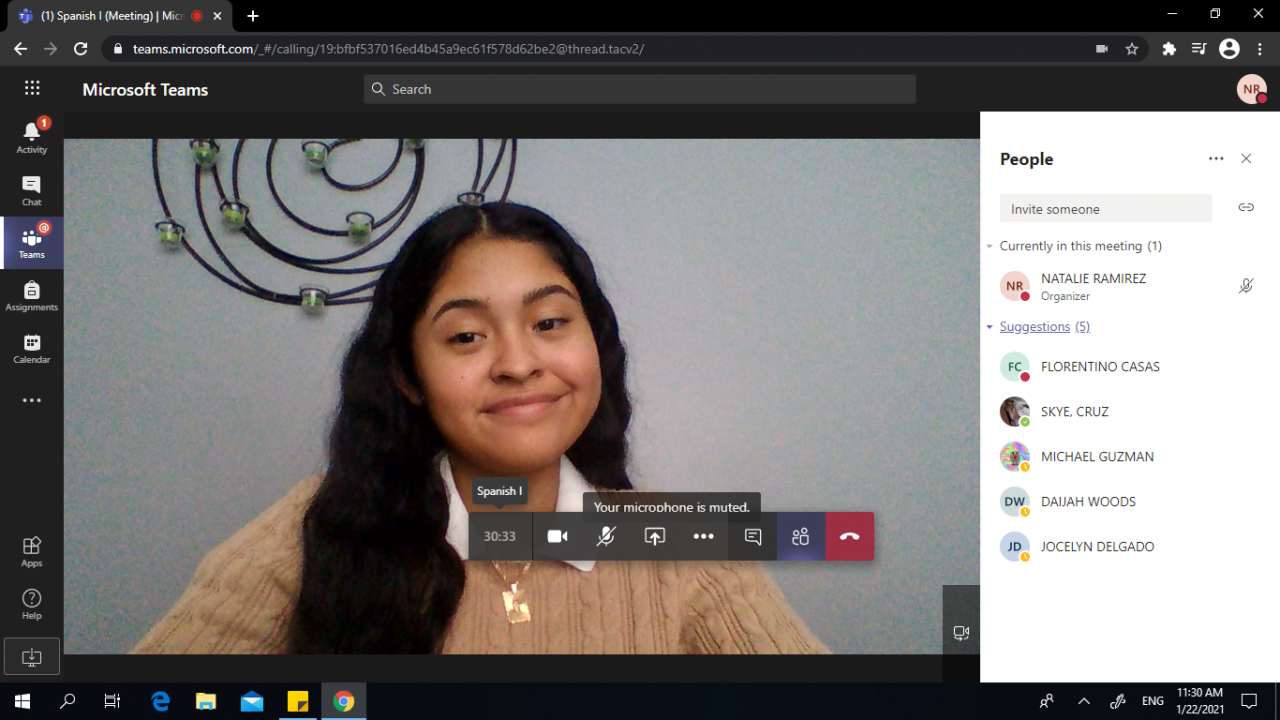Open the Calendar view

(31, 348)
